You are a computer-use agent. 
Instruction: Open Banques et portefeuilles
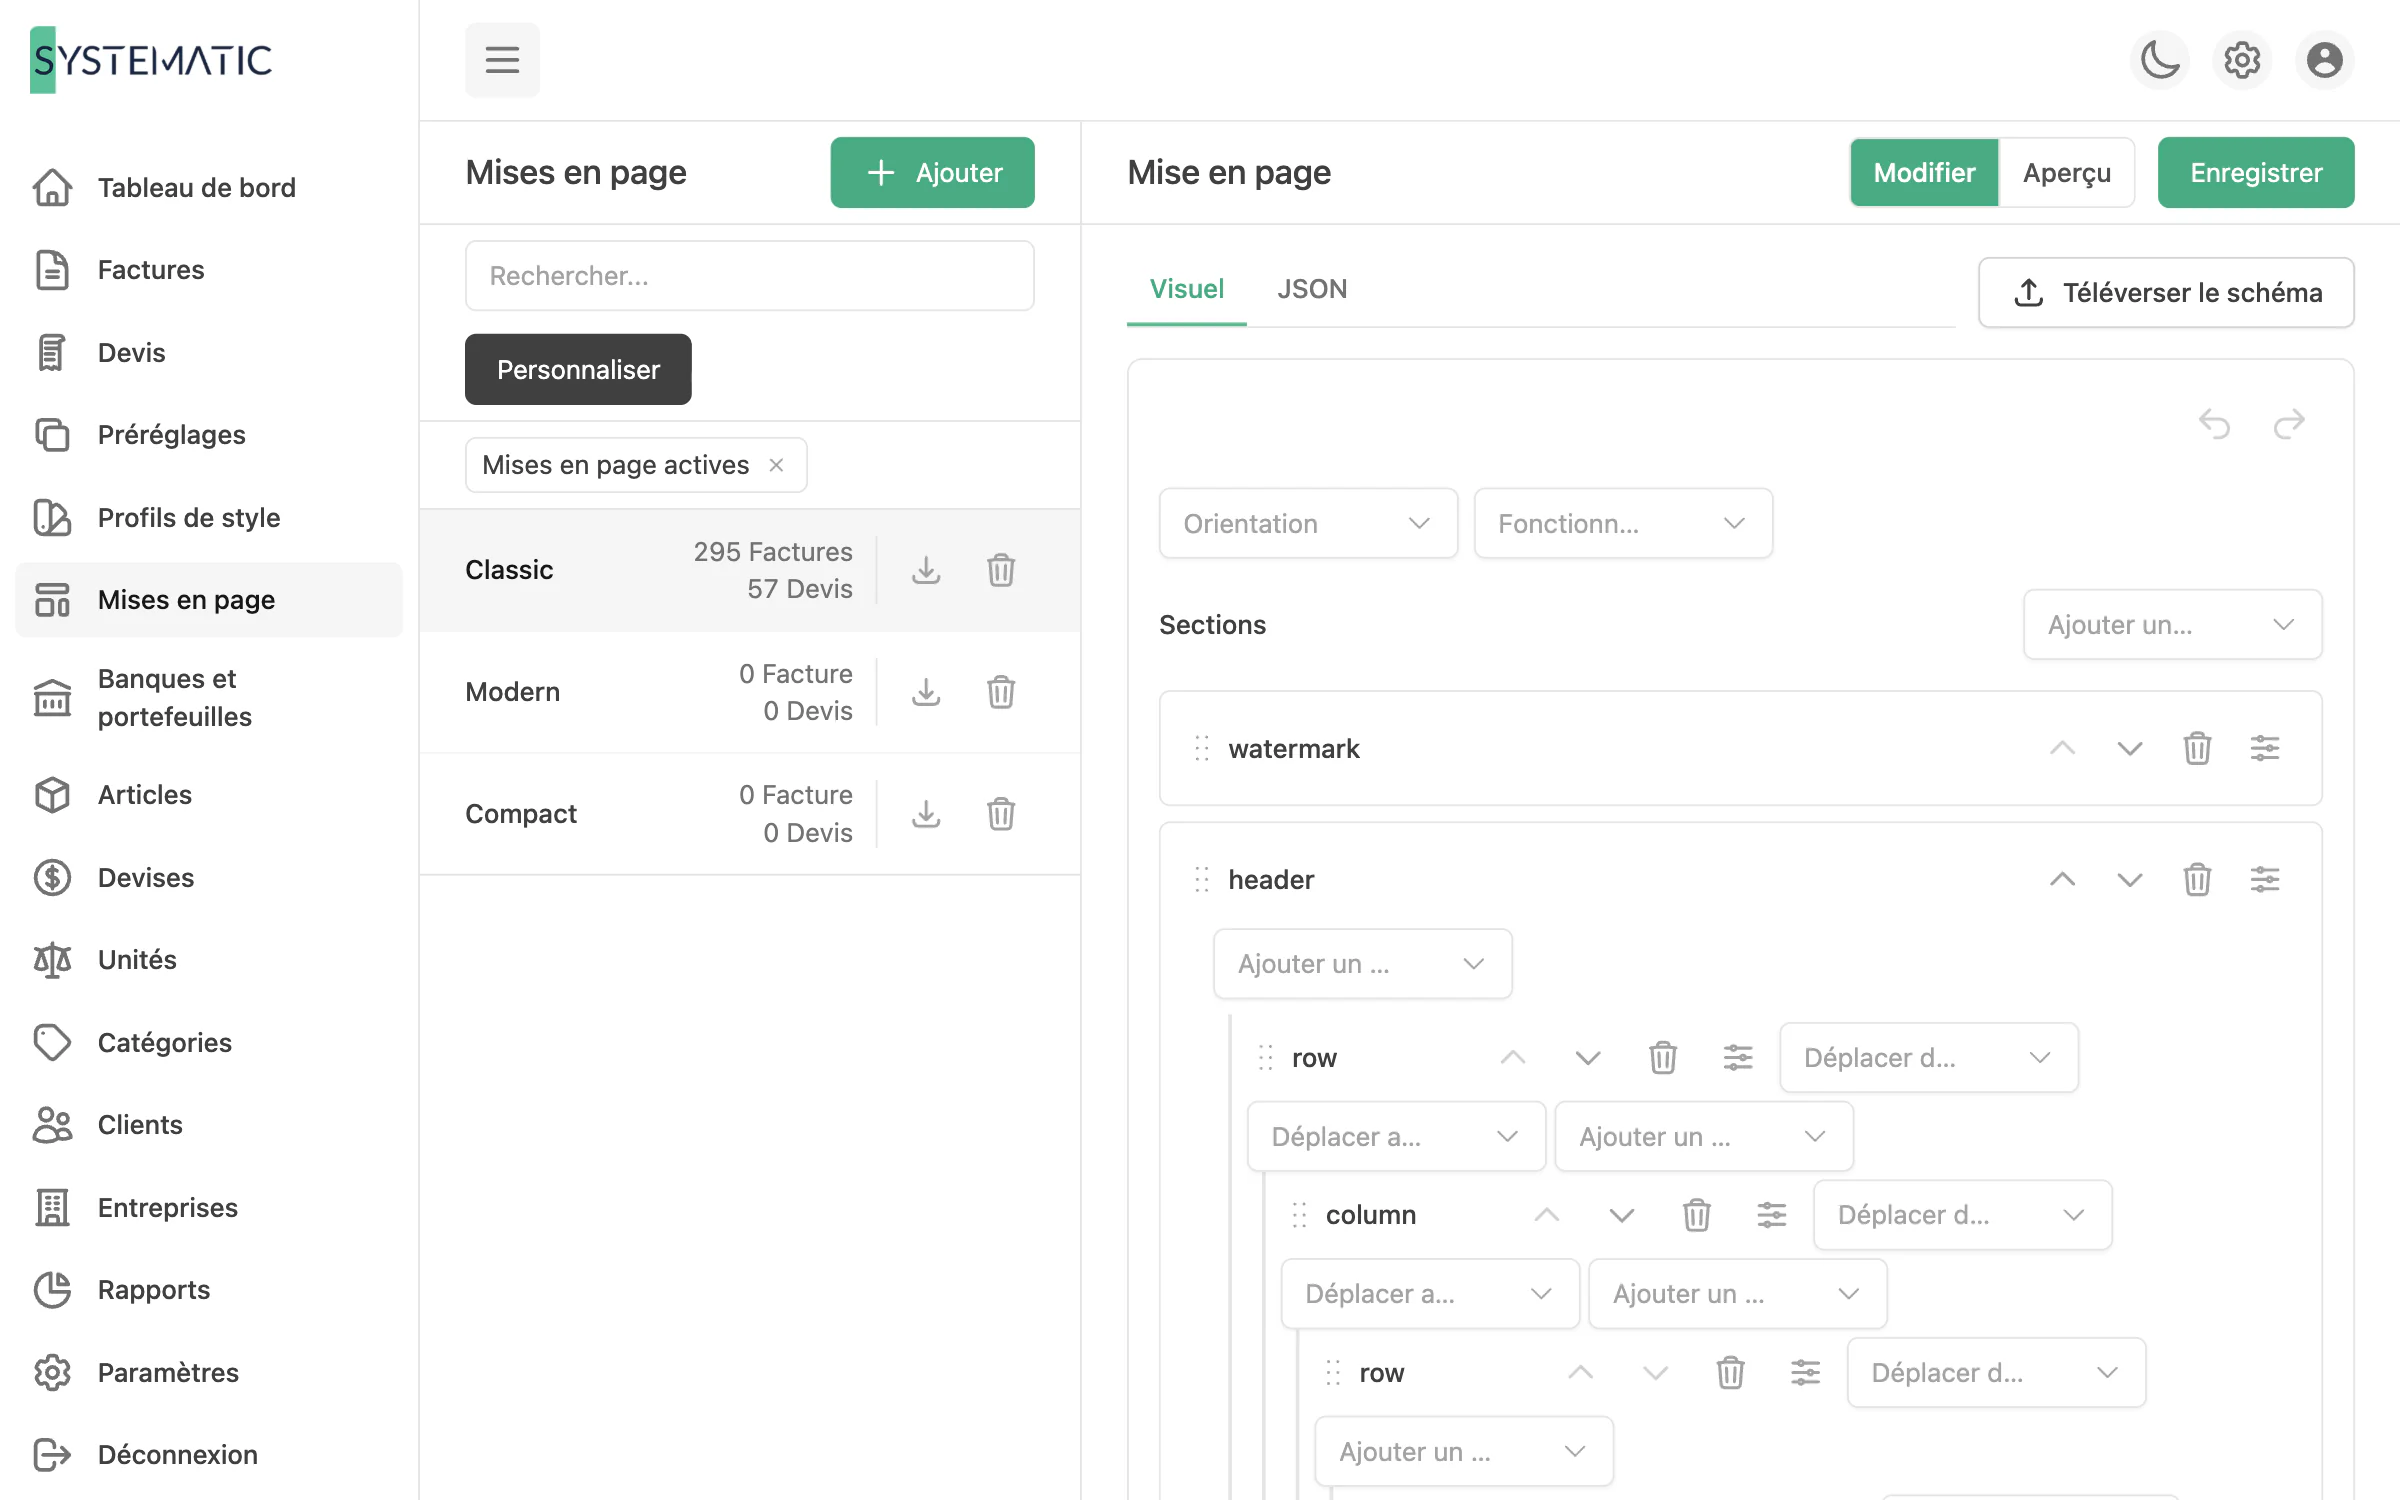tap(209, 698)
